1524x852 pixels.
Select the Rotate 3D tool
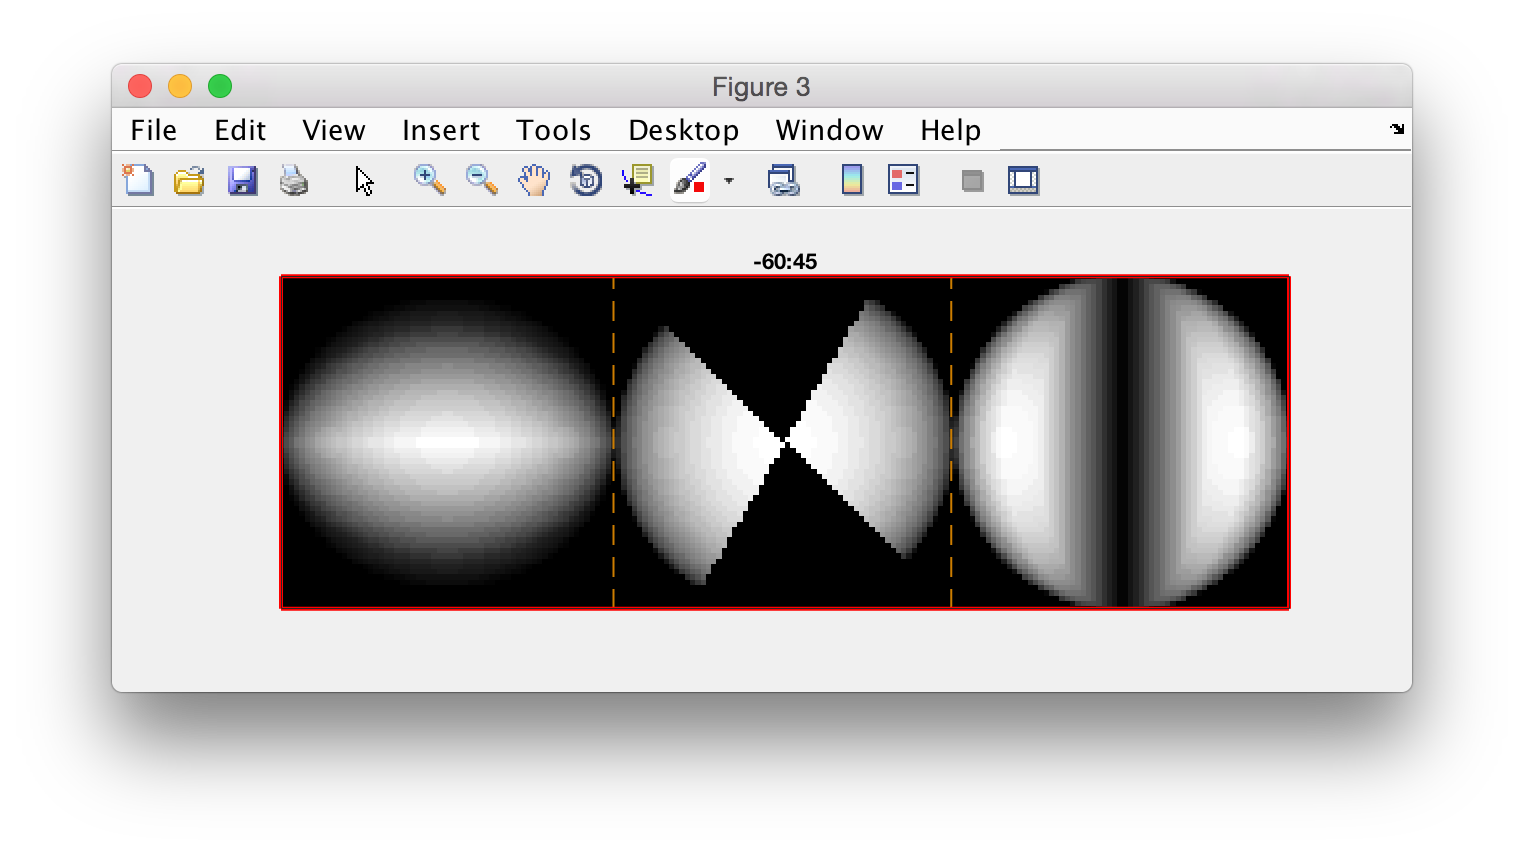point(586,180)
